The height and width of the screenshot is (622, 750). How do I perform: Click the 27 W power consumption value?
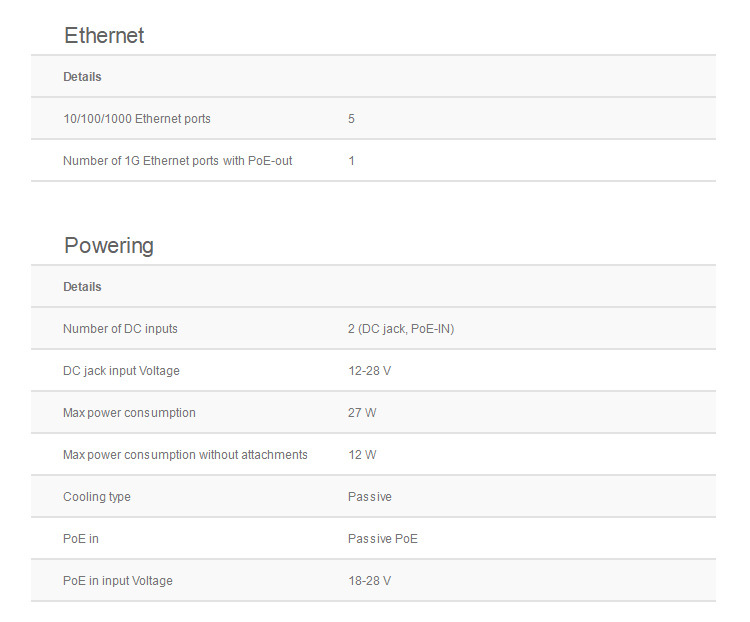click(362, 413)
